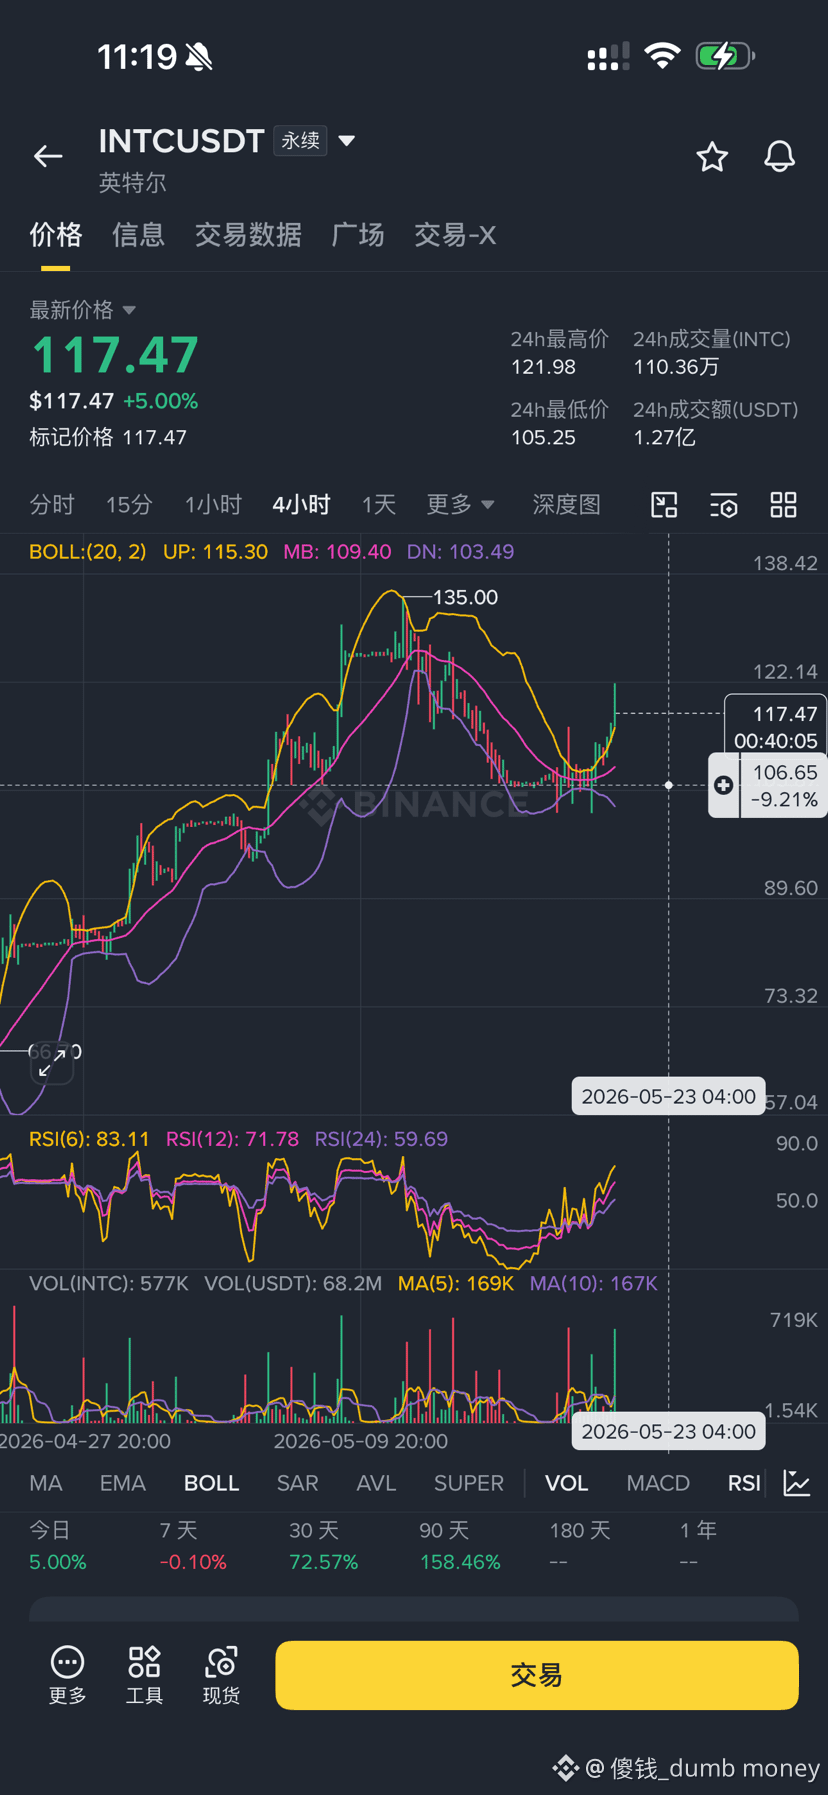Tap the current price tag 117.47

tap(776, 726)
